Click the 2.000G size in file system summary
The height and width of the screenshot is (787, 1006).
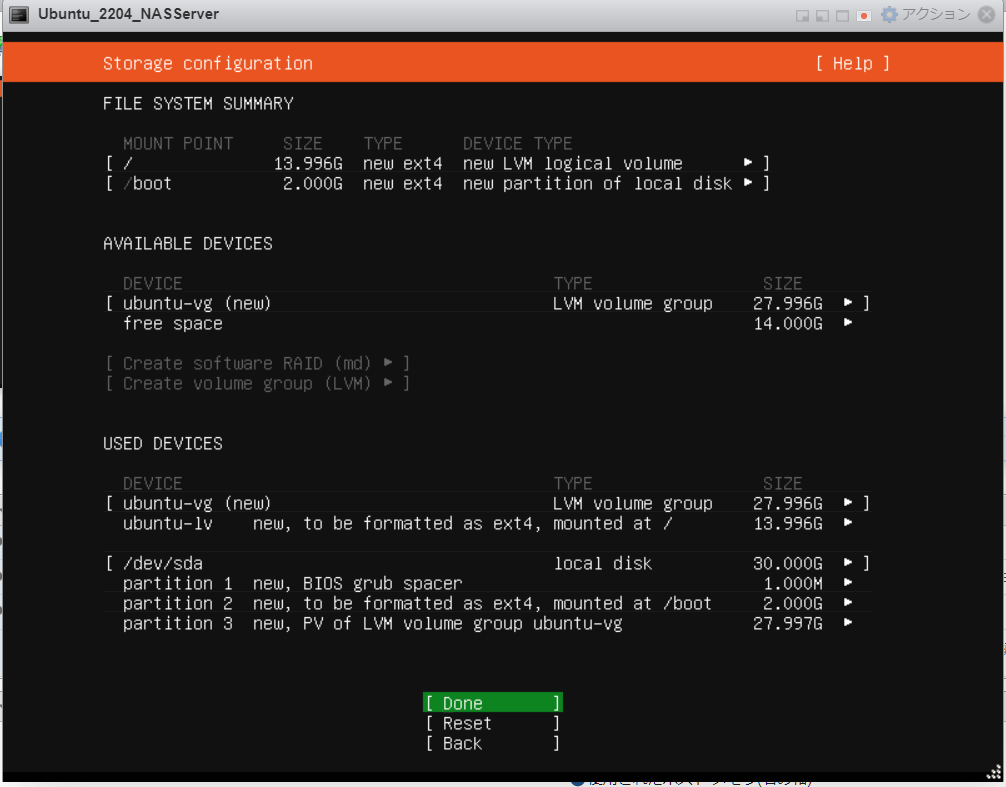(313, 183)
